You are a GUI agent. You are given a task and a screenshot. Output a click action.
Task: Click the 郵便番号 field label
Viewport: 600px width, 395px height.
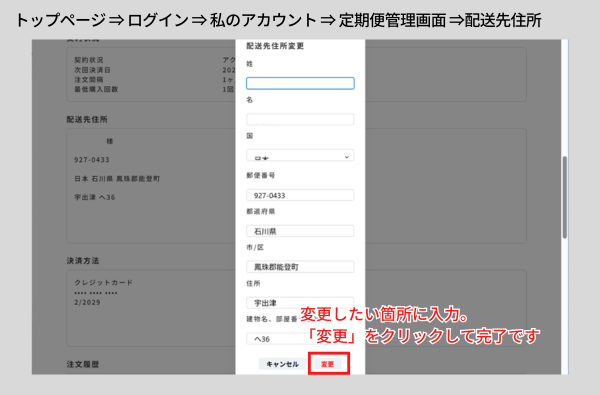click(261, 175)
